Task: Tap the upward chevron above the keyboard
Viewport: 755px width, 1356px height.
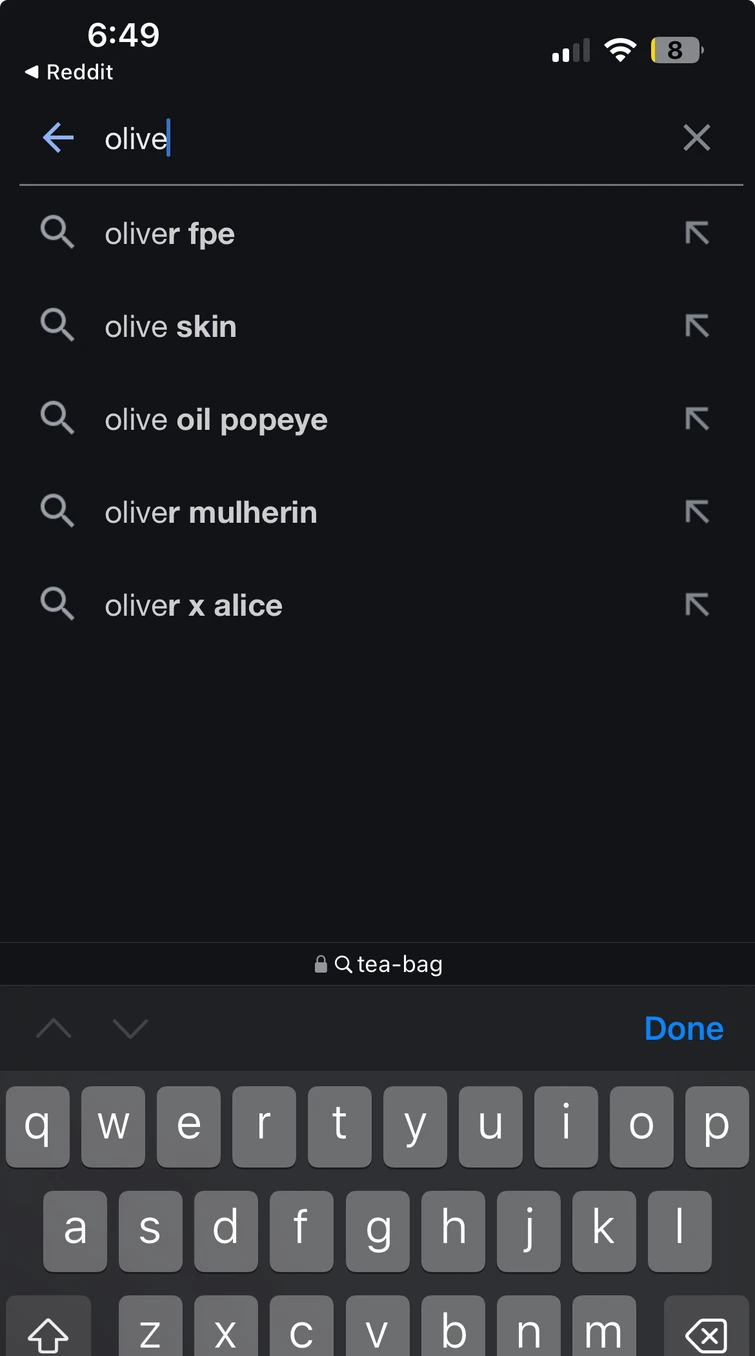Action: click(54, 1028)
